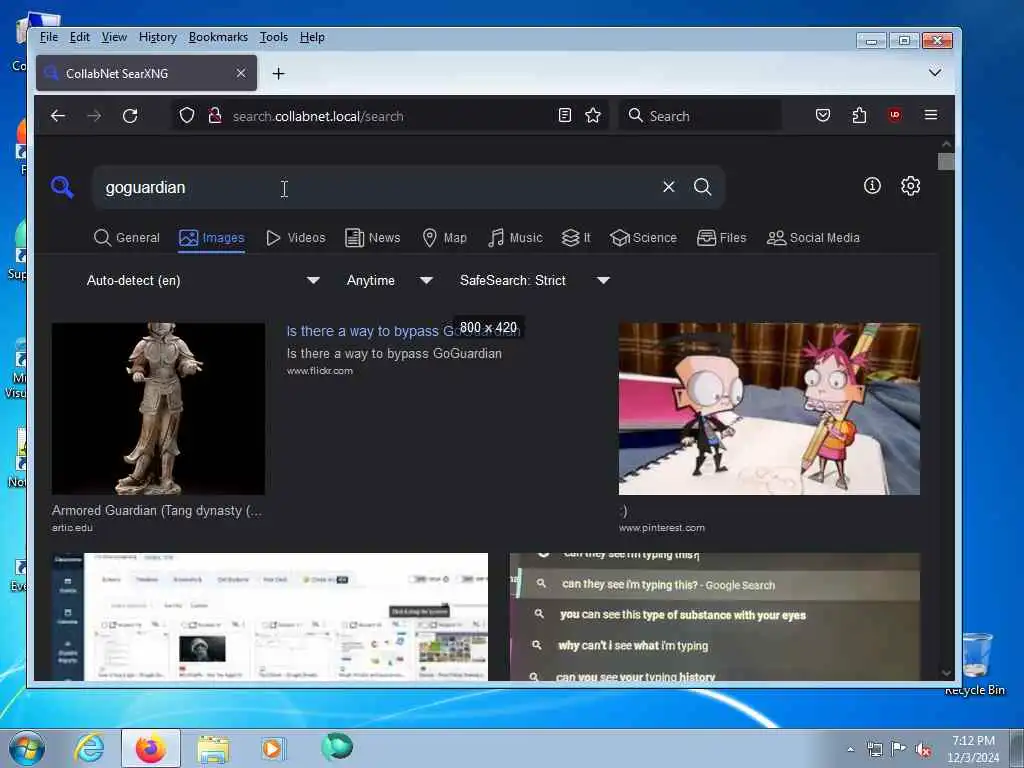Select the Music category
The width and height of the screenshot is (1024, 768).
[515, 238]
